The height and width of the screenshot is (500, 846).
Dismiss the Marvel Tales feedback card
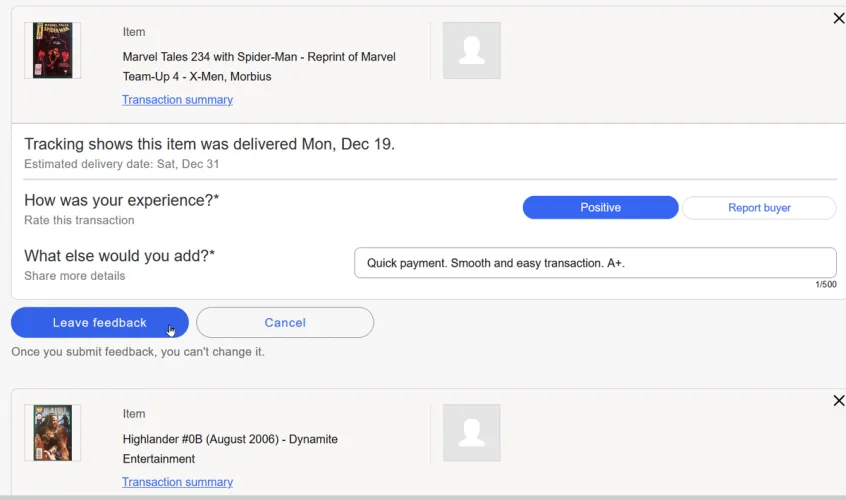[x=838, y=18]
